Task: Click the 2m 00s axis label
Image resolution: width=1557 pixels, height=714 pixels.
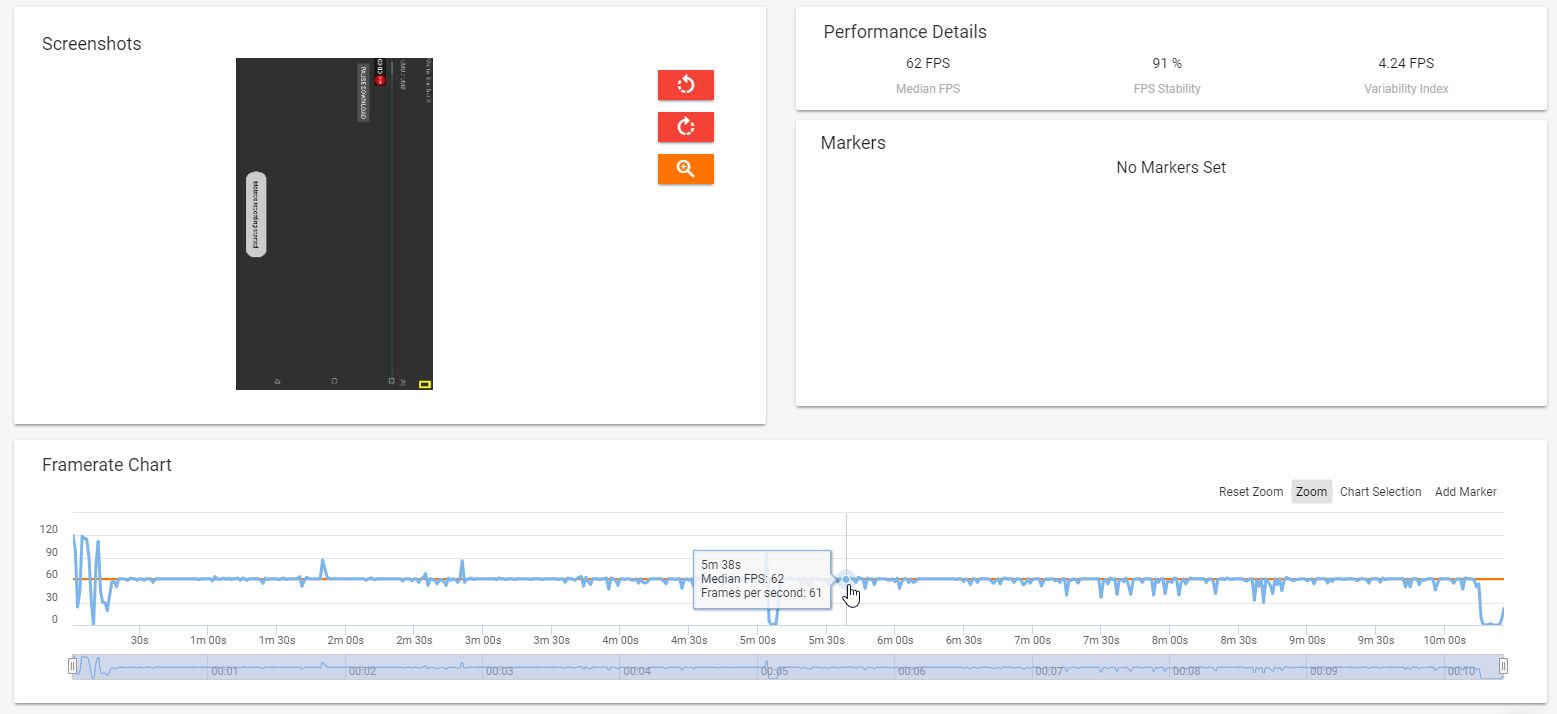Action: 345,640
